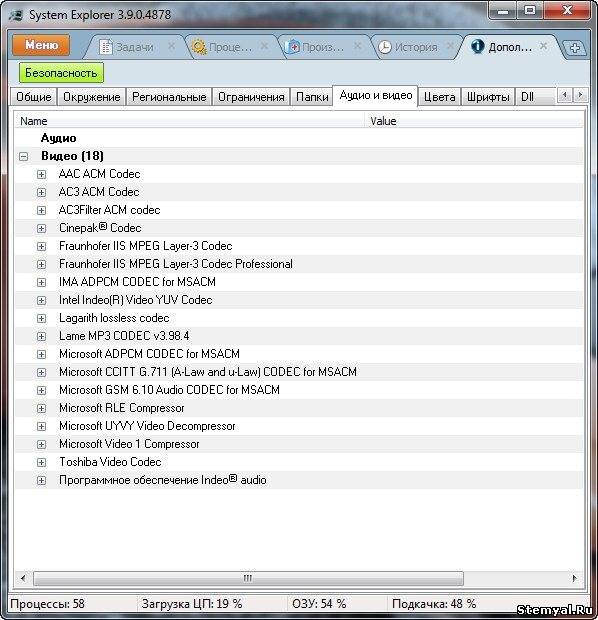Image resolution: width=598 pixels, height=620 pixels.
Task: Click the horizontal scrollbar left arrow
Action: pyautogui.click(x=23, y=578)
